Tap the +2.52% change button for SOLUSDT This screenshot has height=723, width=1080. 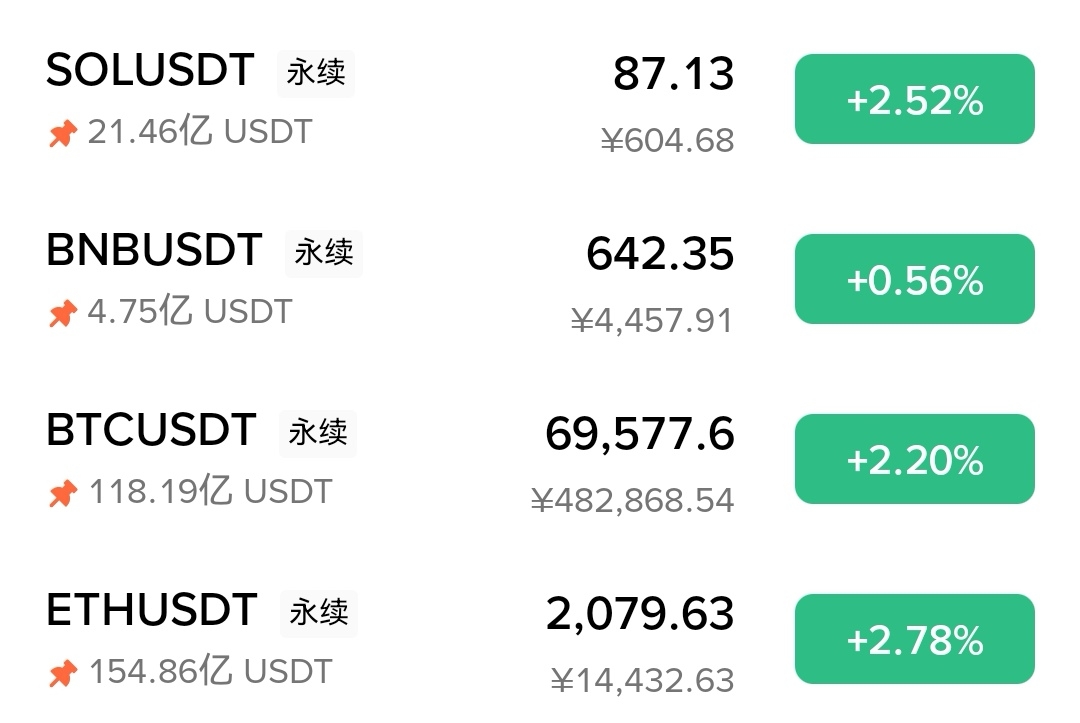914,100
